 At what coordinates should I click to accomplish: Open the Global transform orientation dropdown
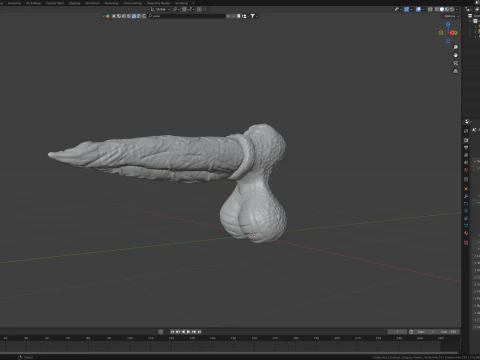(x=160, y=9)
